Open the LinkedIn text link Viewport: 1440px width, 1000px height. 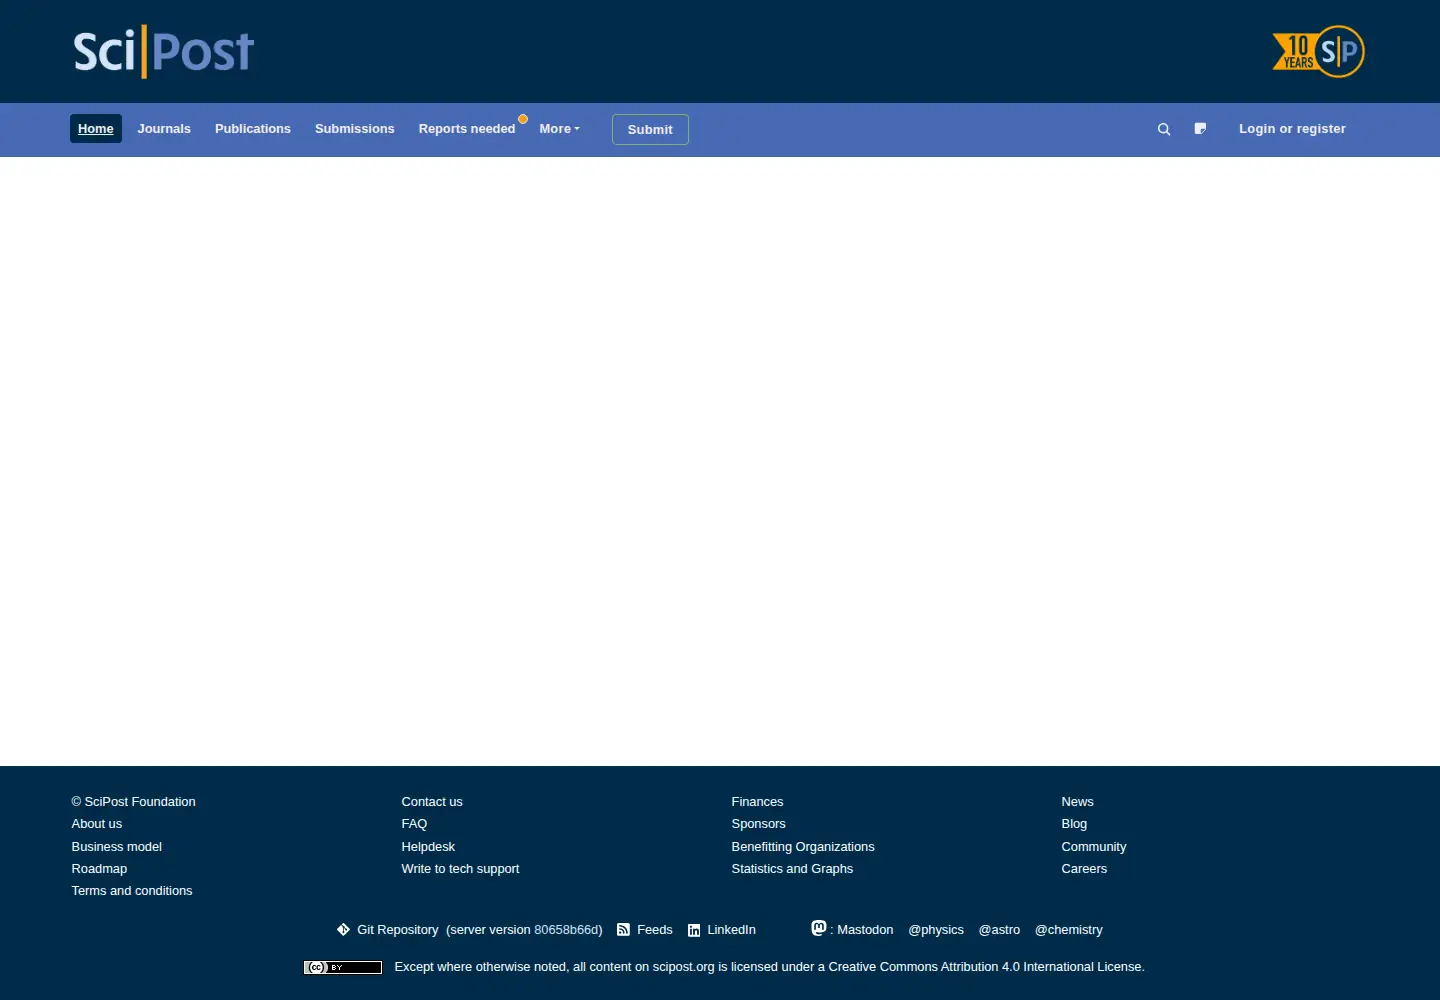tap(731, 930)
